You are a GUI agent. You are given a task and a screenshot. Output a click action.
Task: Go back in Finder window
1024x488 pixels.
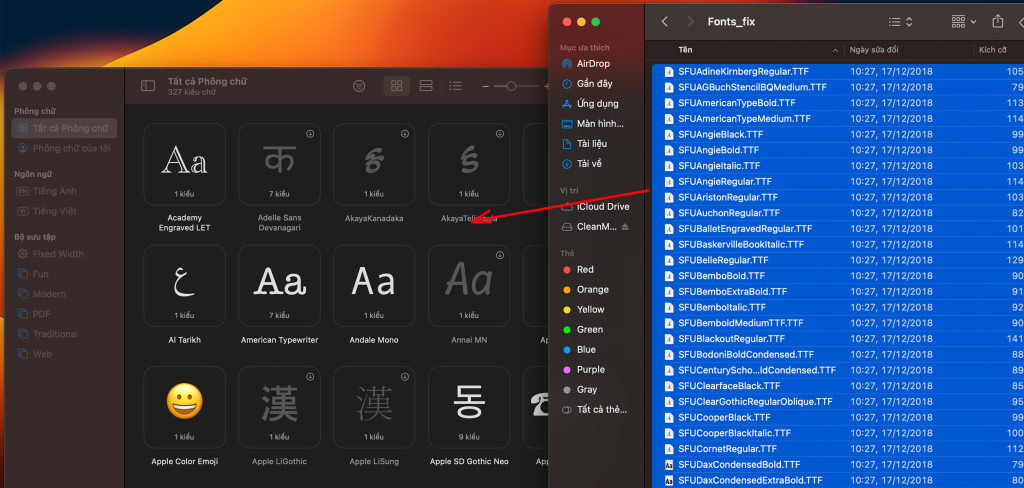point(663,21)
